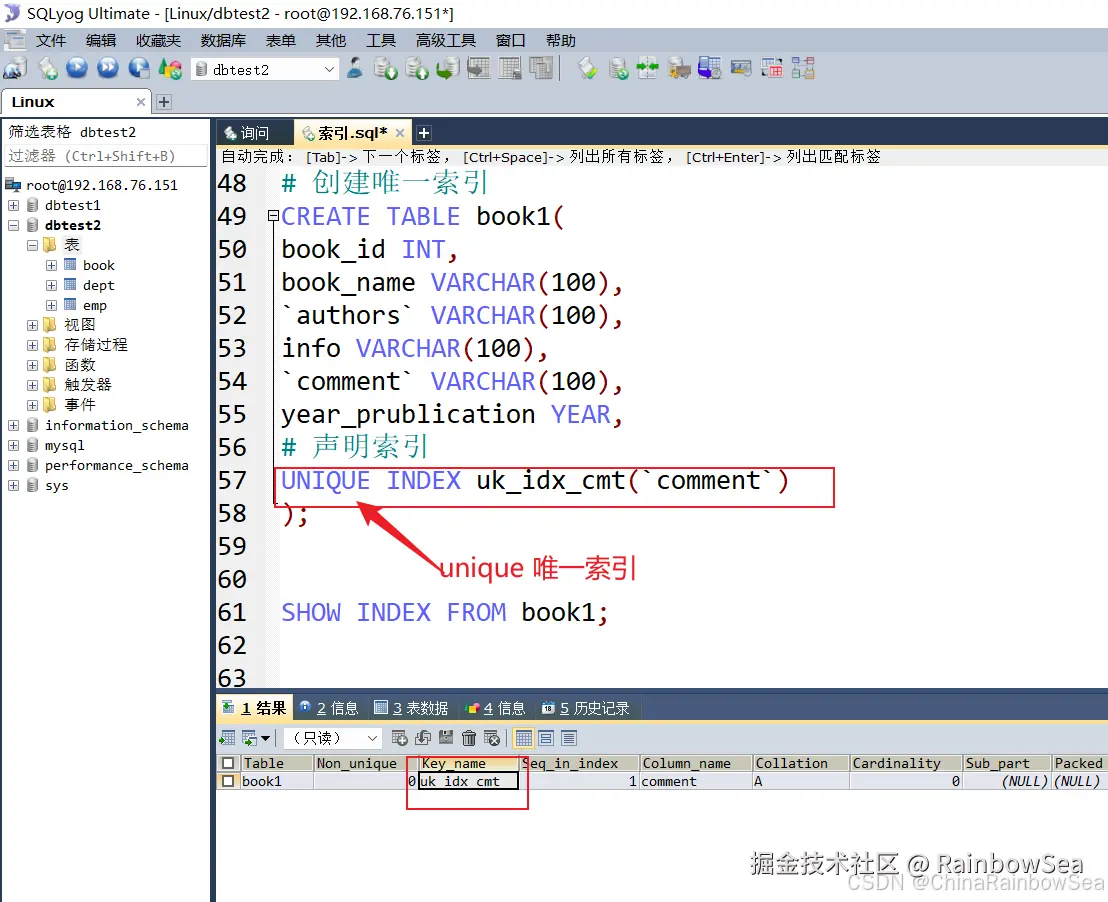Click the execute query icon

[77, 69]
